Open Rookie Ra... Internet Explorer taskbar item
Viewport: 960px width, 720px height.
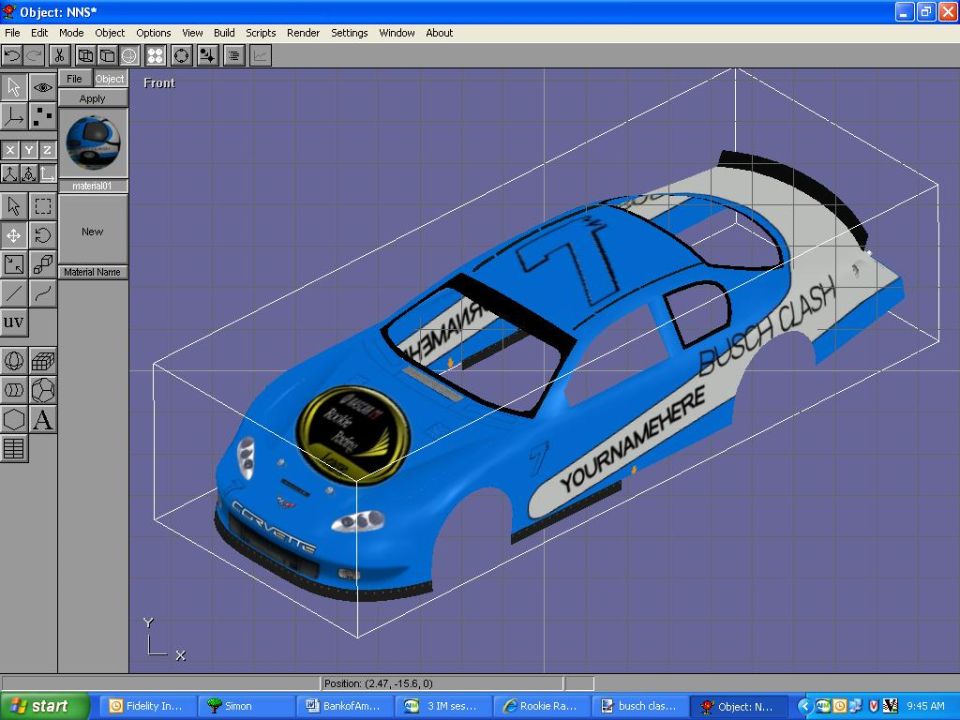(542, 707)
